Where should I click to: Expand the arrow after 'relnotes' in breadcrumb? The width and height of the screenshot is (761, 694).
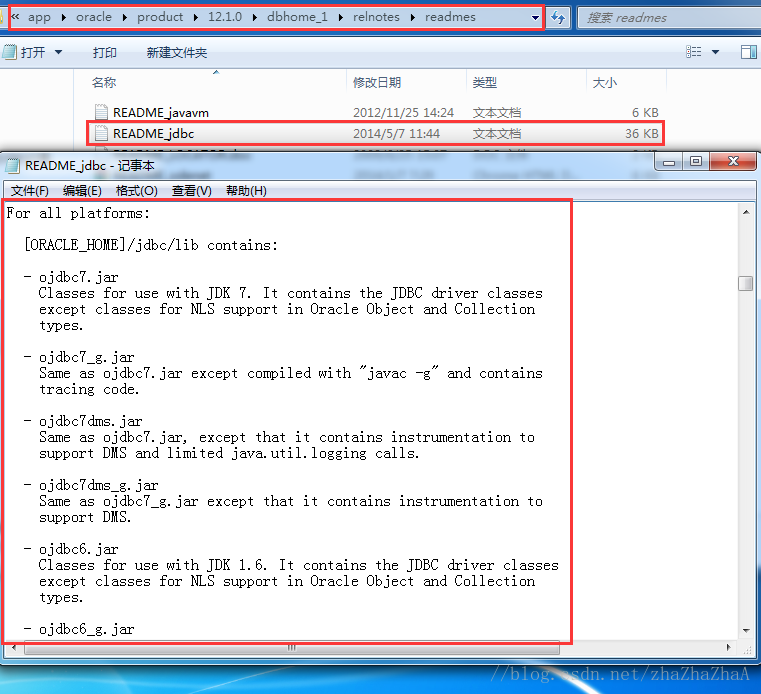click(413, 17)
